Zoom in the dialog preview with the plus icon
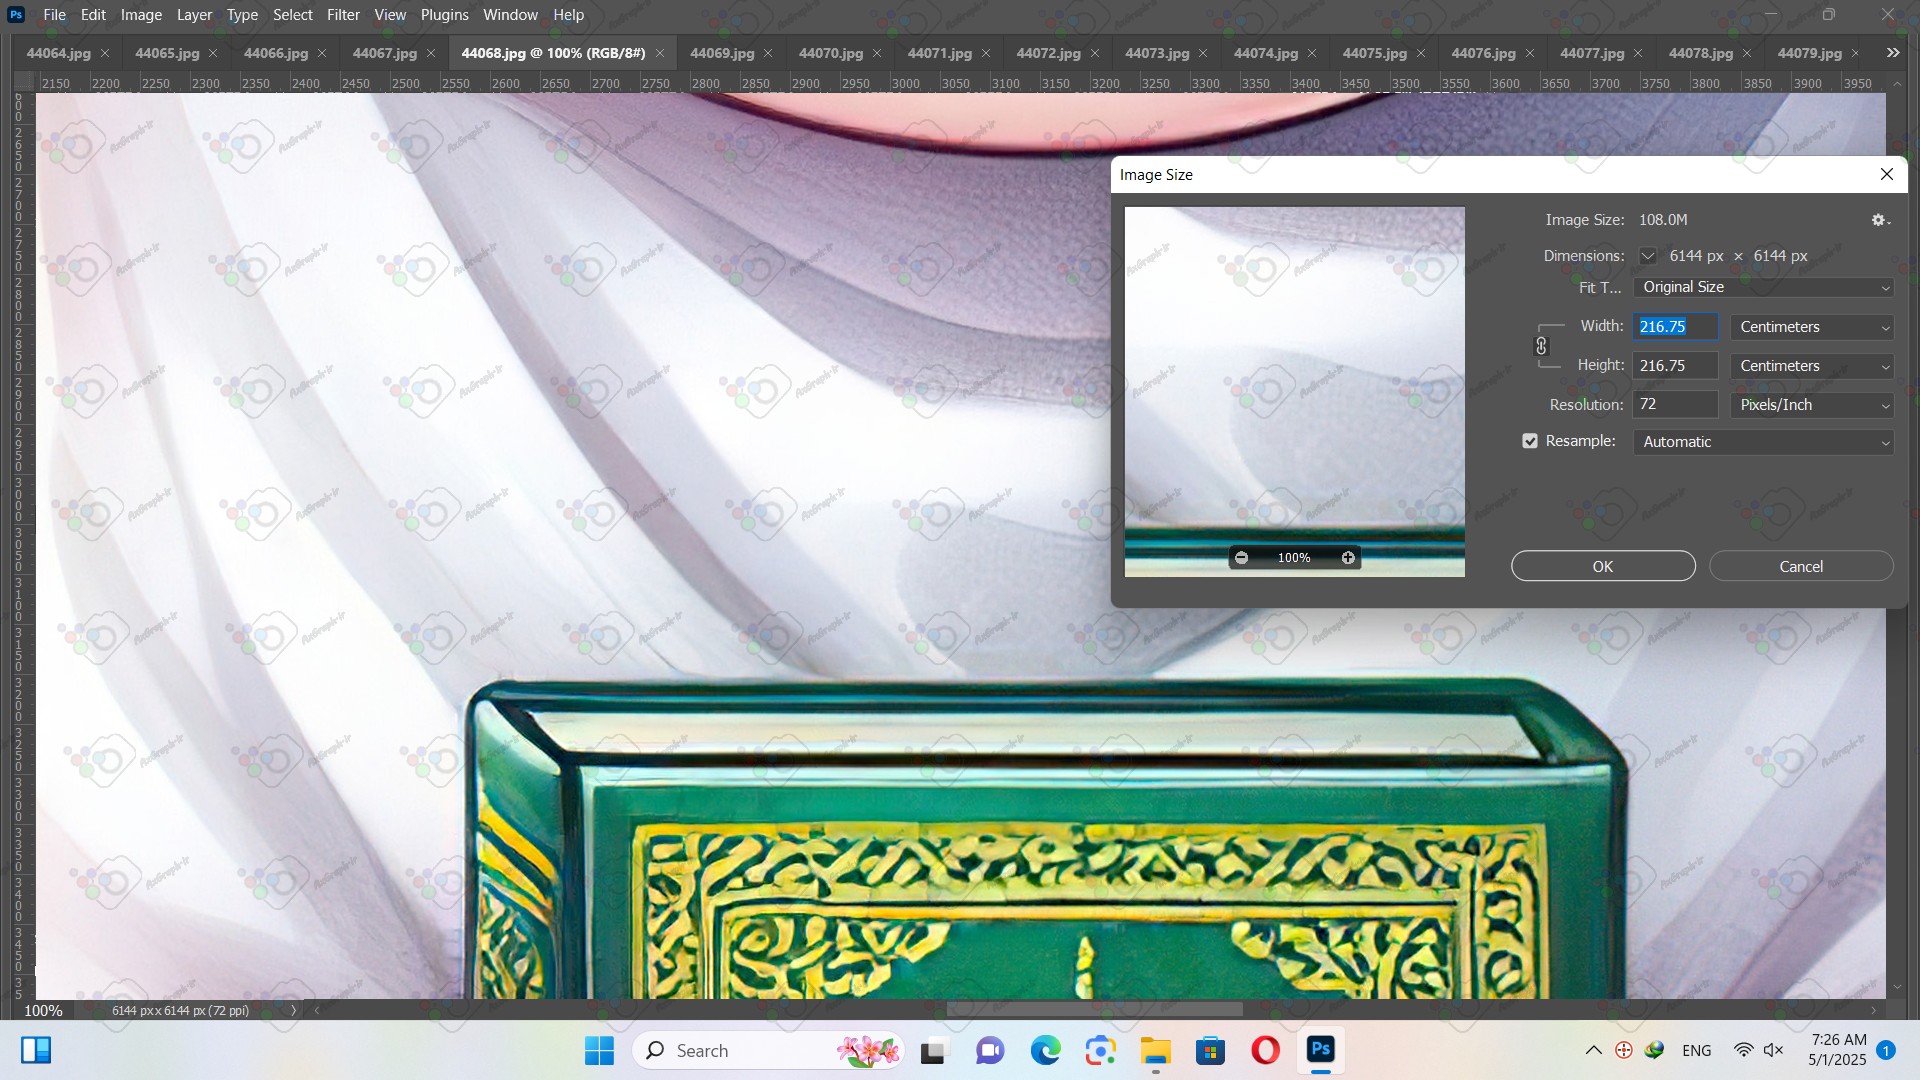The height and width of the screenshot is (1080, 1920). click(1348, 558)
